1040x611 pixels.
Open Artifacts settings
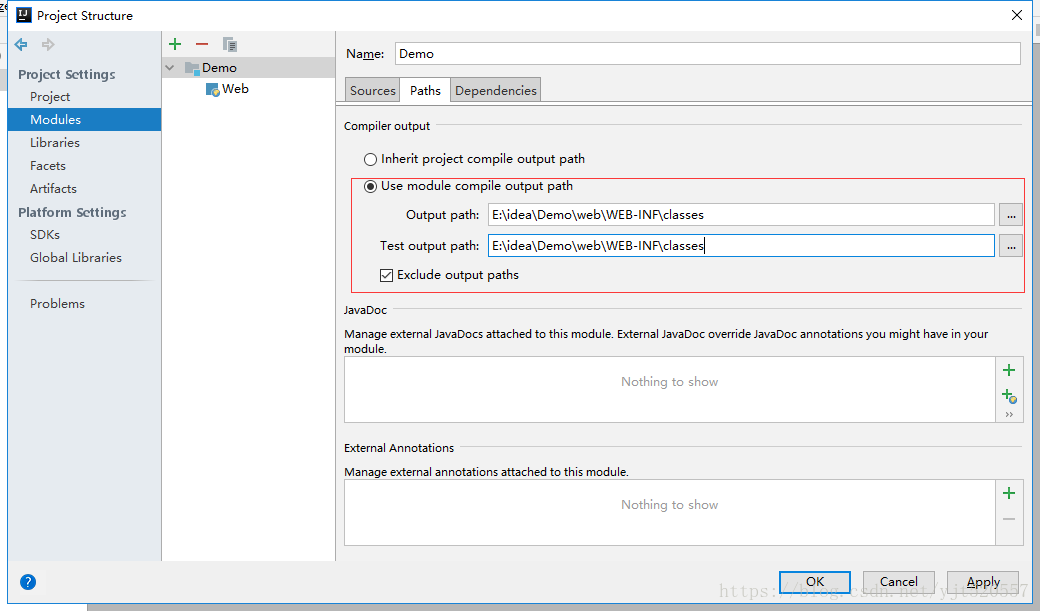click(x=53, y=189)
